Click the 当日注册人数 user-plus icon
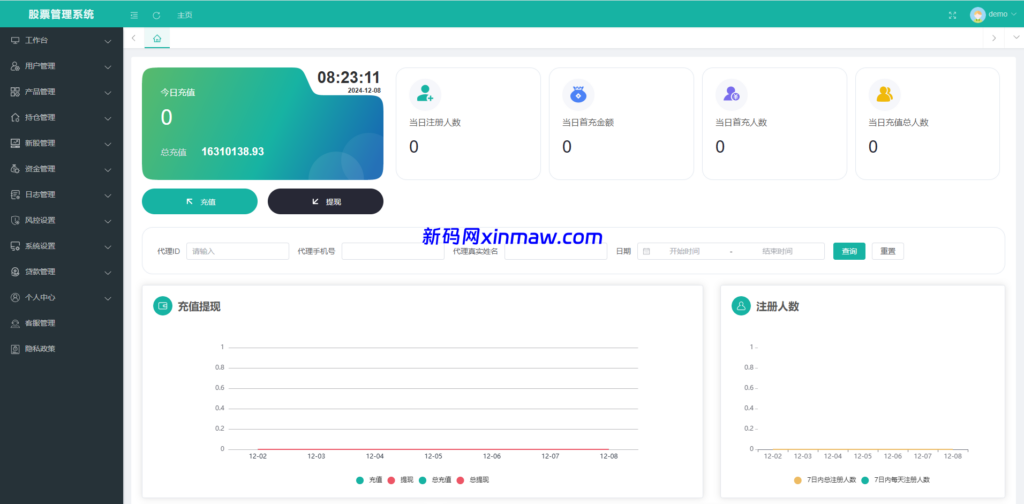The width and height of the screenshot is (1024, 504). pos(426,94)
